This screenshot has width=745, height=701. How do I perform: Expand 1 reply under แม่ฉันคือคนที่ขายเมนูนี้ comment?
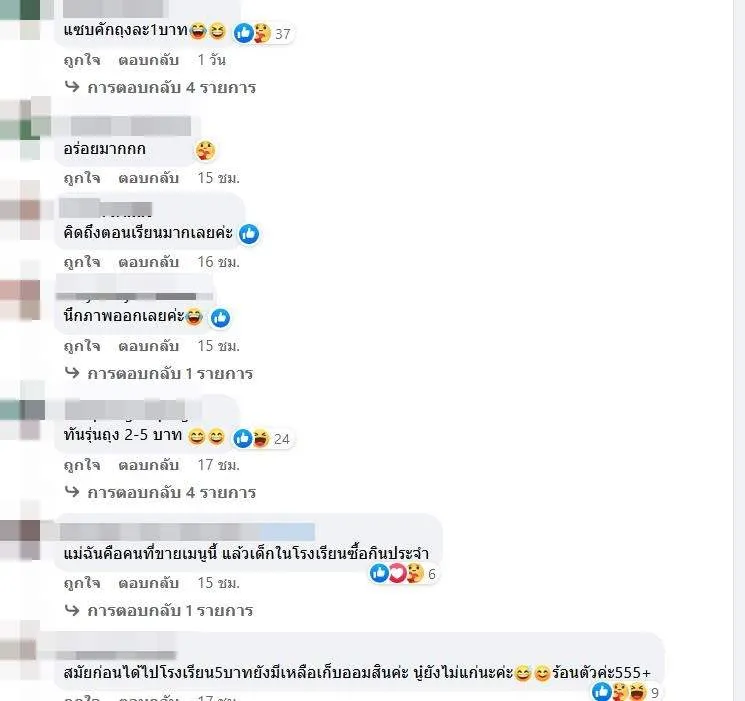[x=159, y=611]
